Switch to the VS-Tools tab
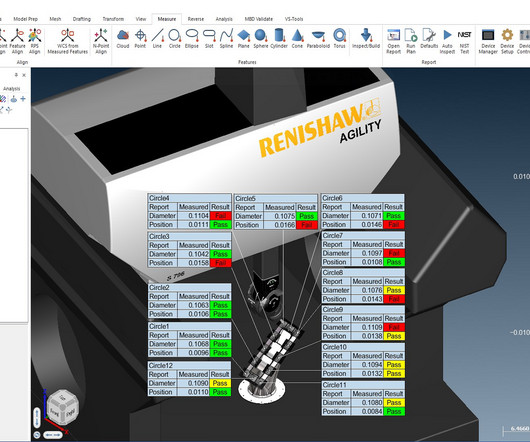The image size is (530, 442). (294, 19)
